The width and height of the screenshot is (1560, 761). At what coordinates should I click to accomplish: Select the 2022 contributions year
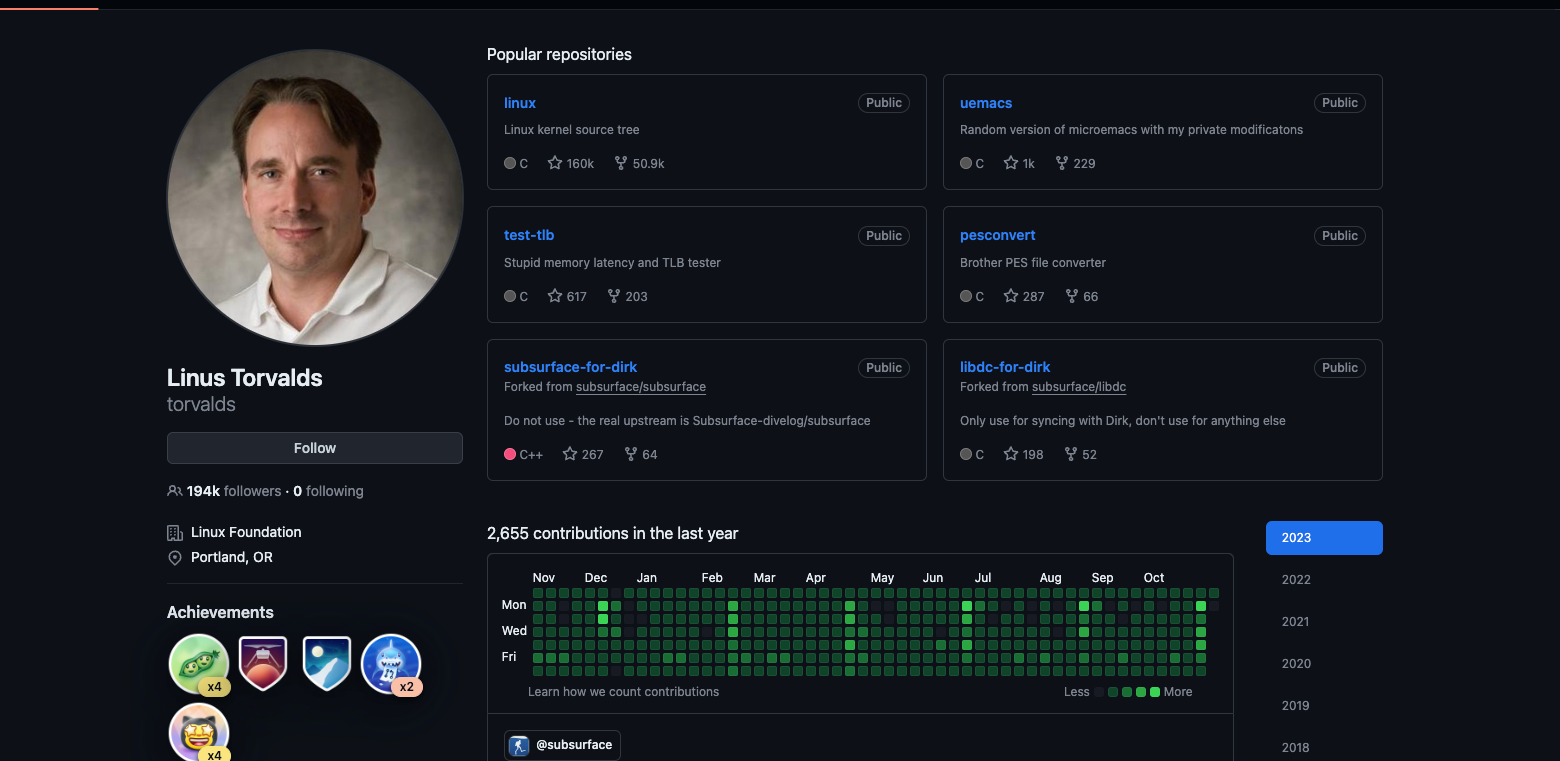coord(1296,580)
